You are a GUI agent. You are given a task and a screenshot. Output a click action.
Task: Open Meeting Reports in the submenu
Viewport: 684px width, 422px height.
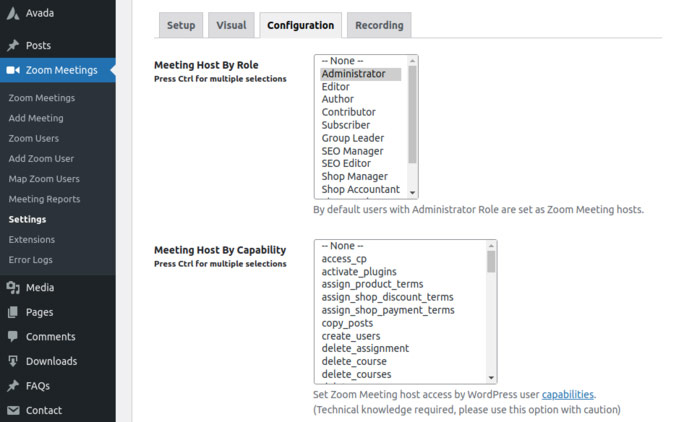pyautogui.click(x=44, y=199)
